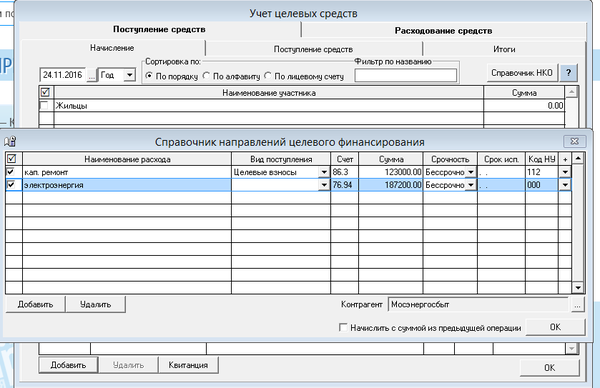The height and width of the screenshot is (388, 600).
Task: Check the Жильцы participant checkbox
Action: click(x=44, y=105)
